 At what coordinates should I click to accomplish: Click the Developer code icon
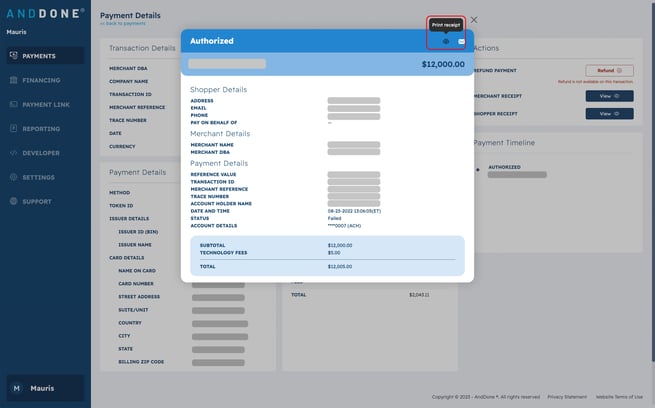pyautogui.click(x=13, y=153)
